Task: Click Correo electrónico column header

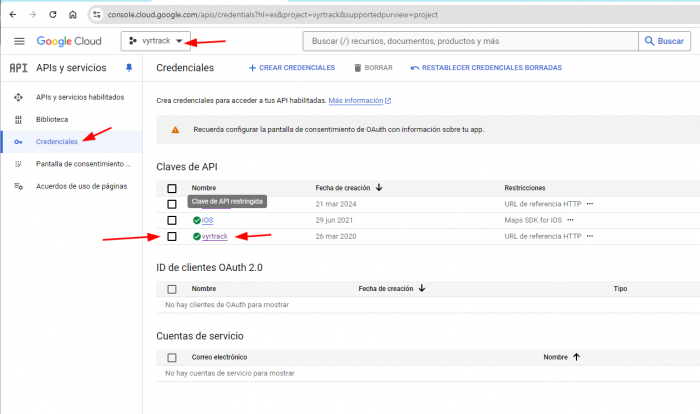Action: tap(219, 357)
